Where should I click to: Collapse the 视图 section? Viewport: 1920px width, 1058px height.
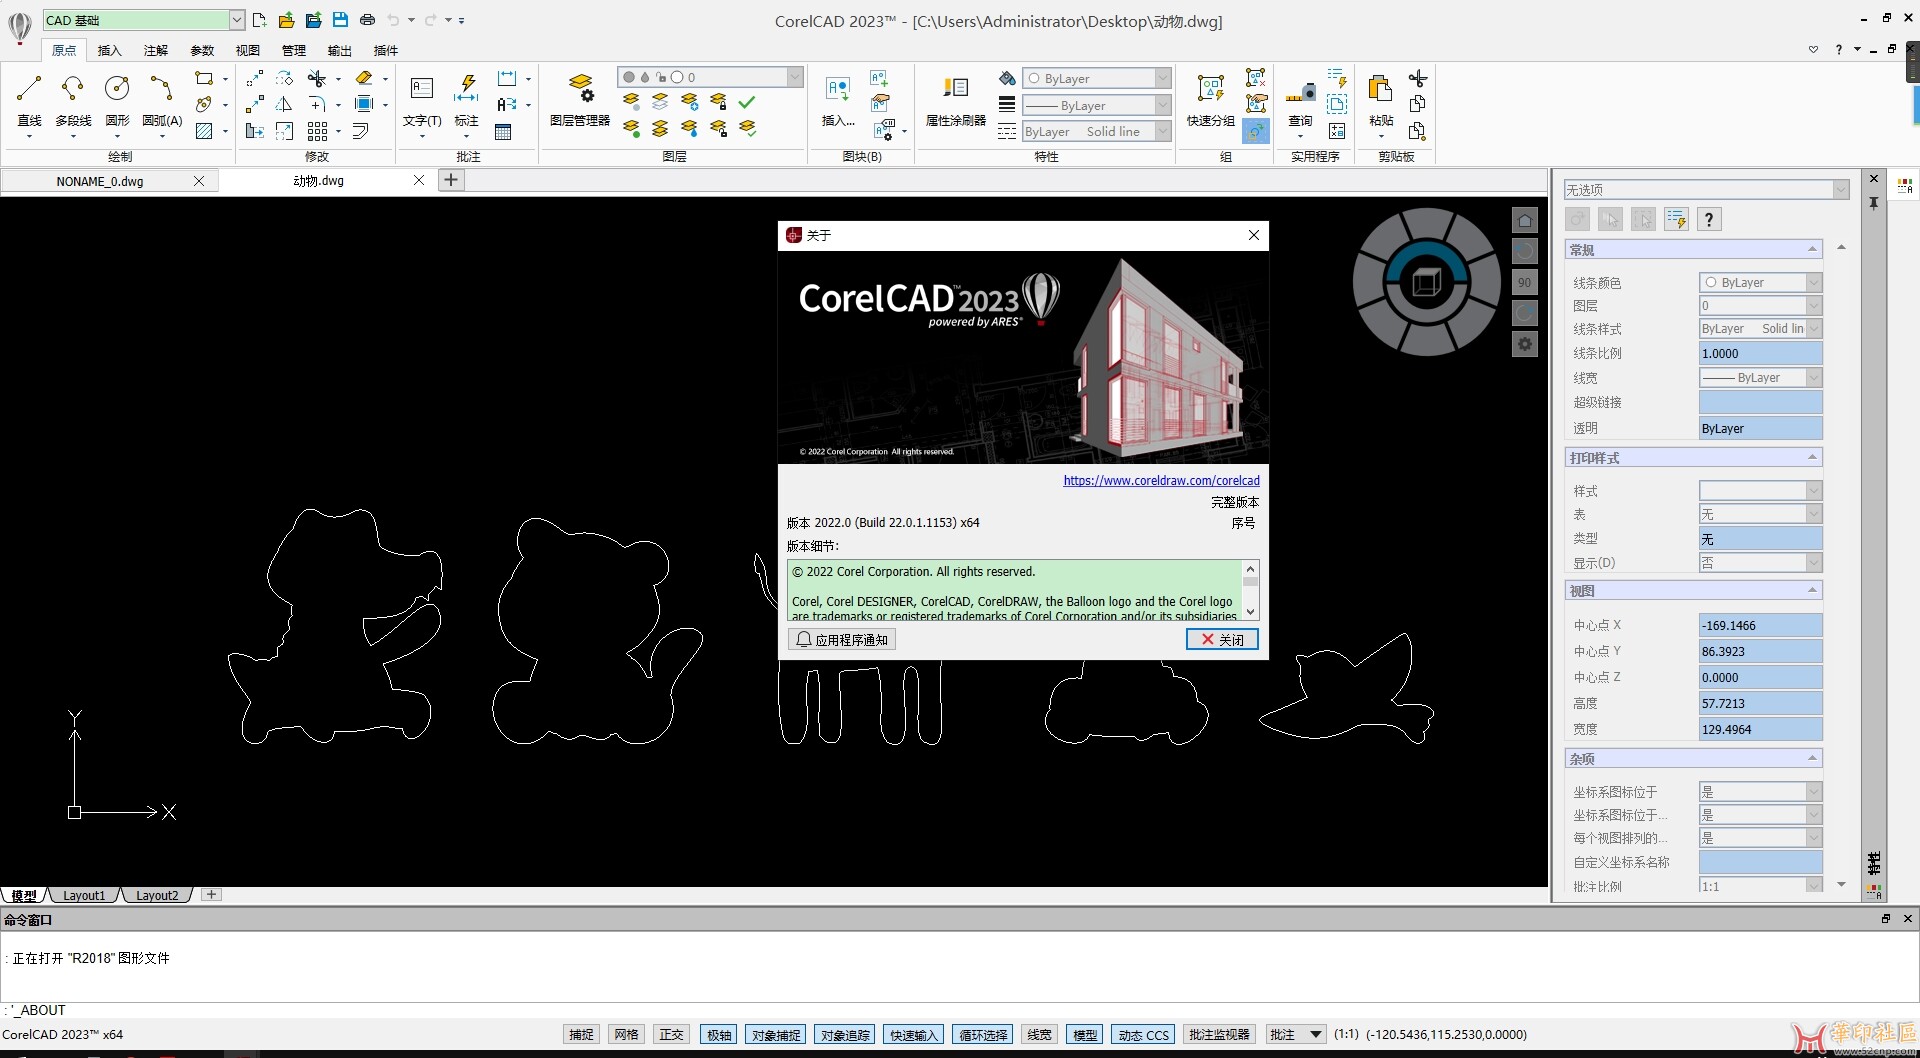[1812, 590]
